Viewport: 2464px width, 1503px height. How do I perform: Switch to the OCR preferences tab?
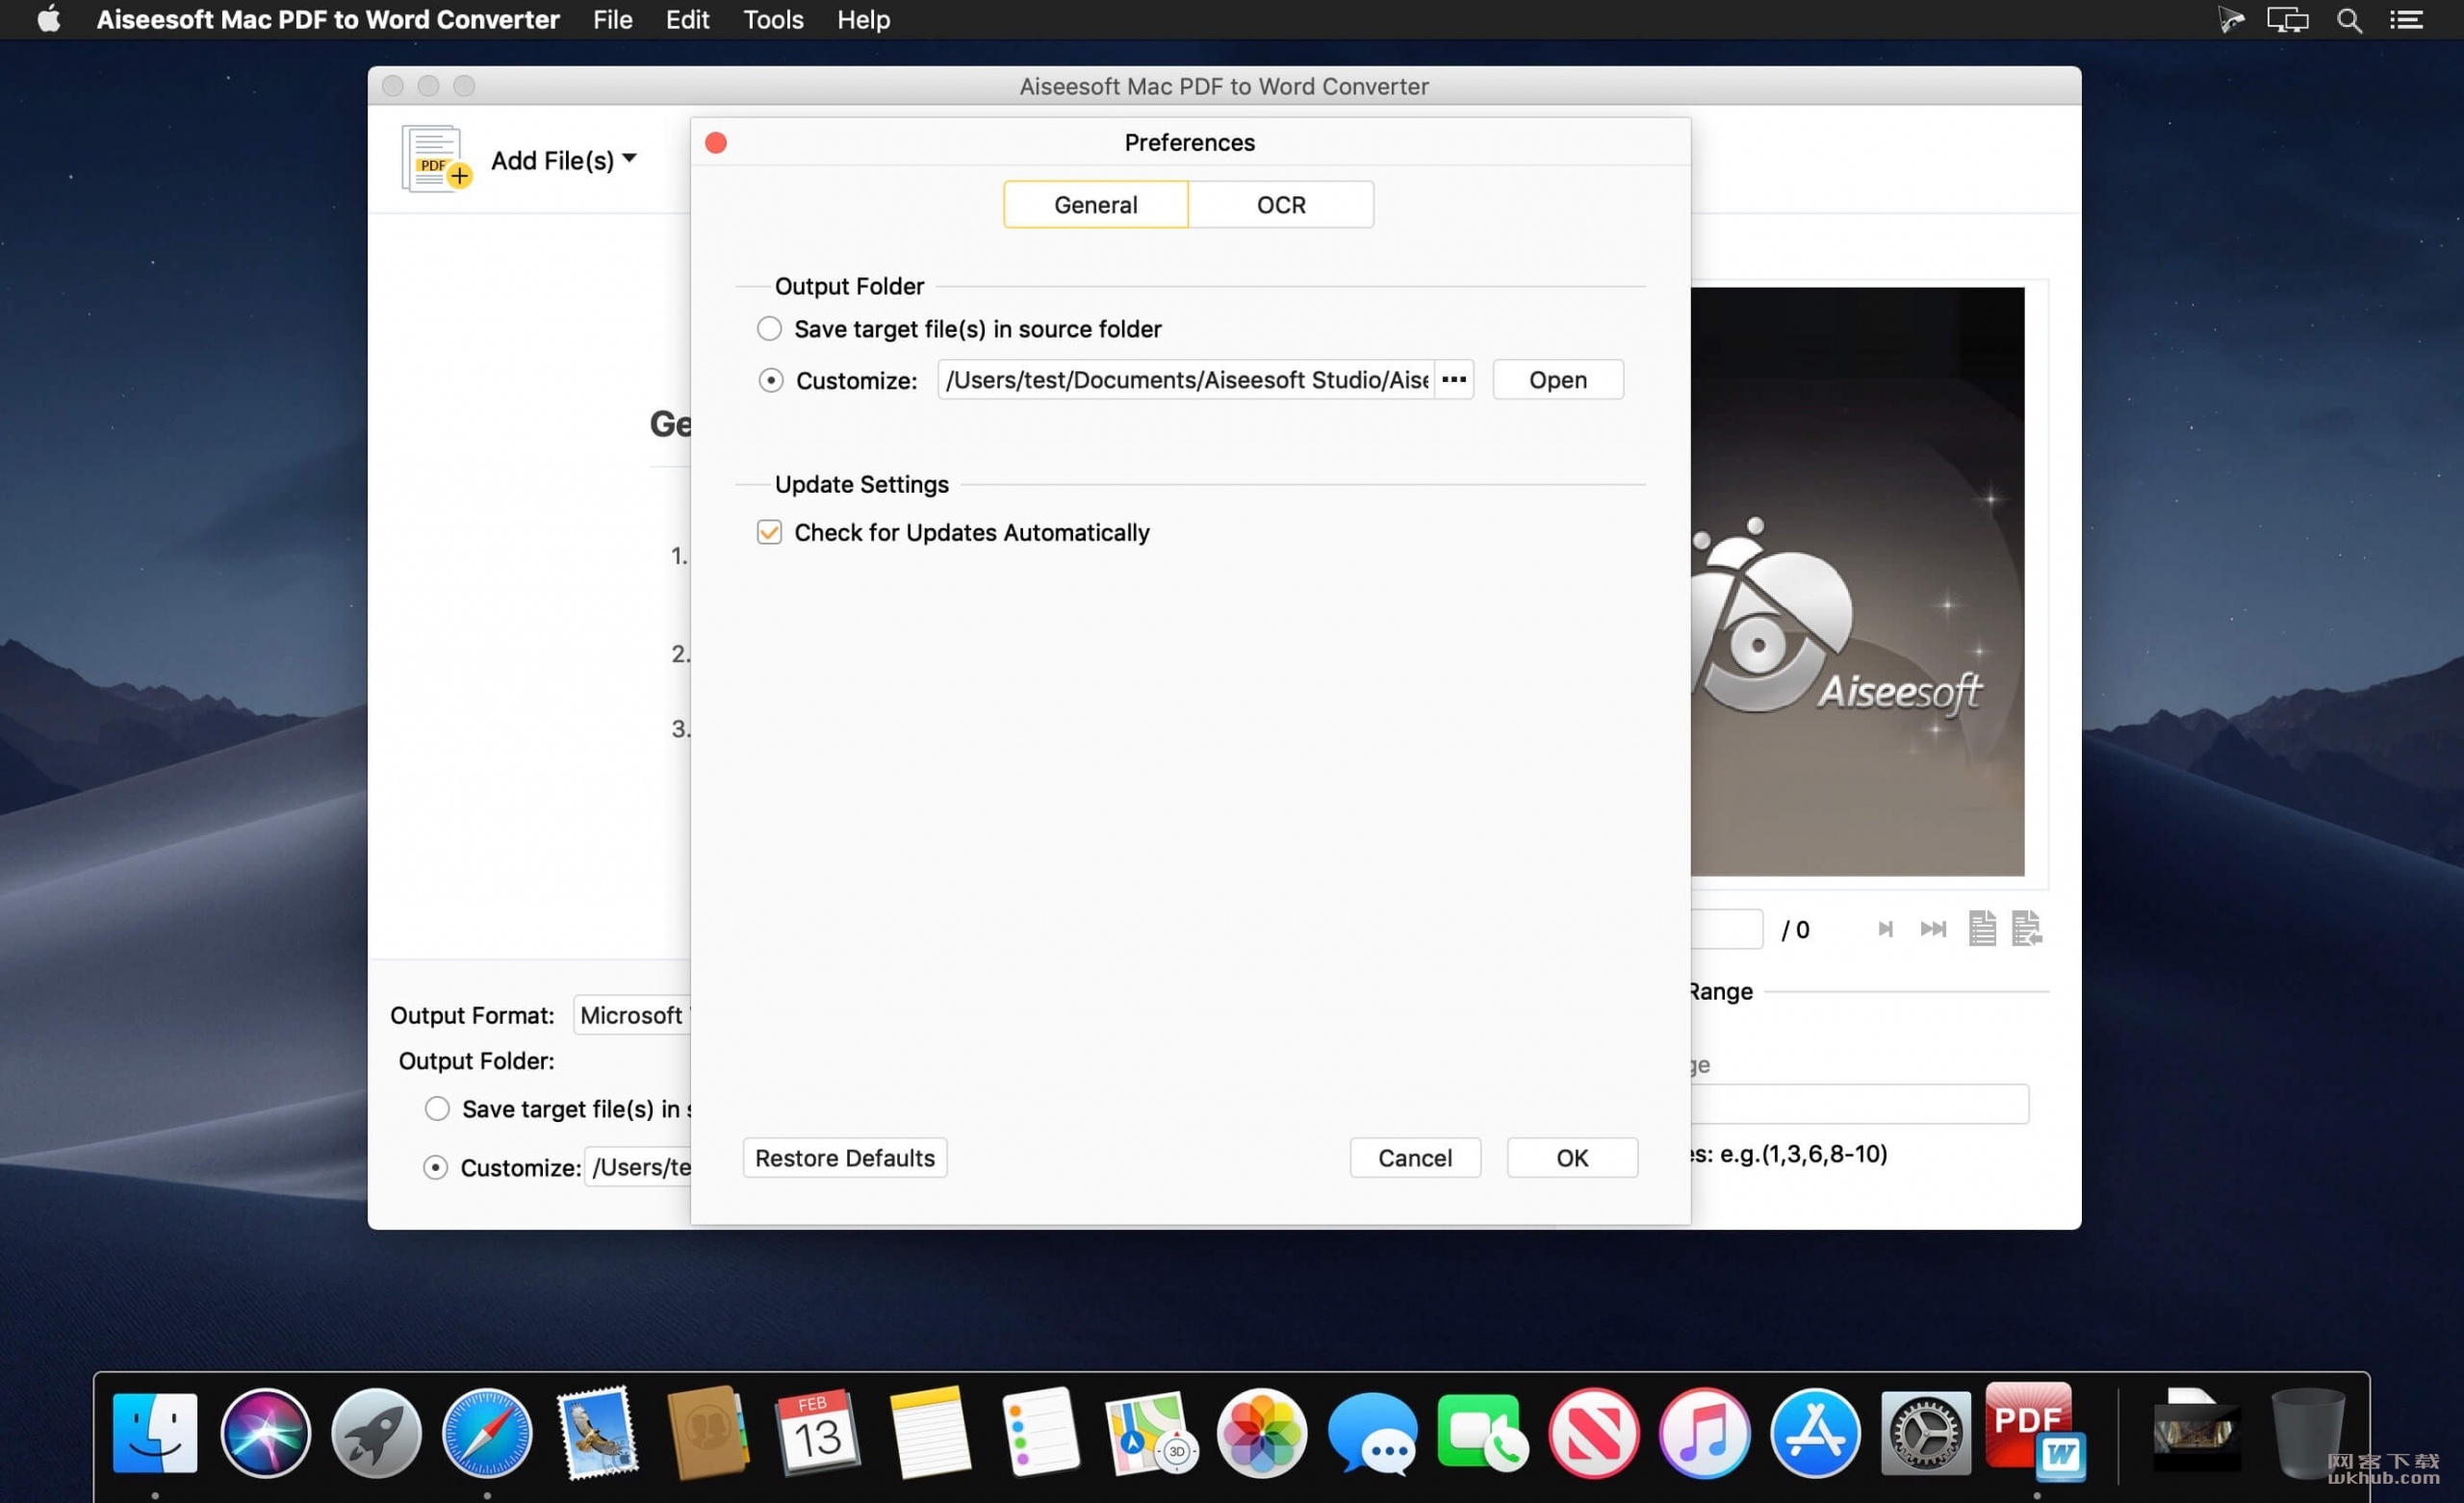coord(1281,205)
